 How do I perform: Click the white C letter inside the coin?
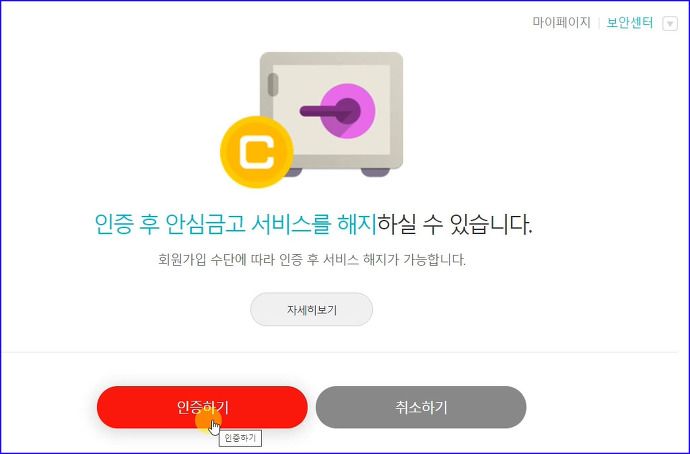tap(257, 153)
